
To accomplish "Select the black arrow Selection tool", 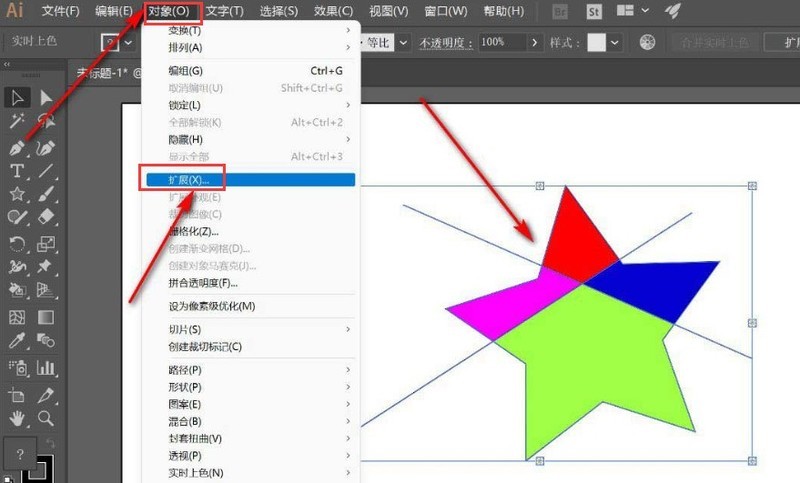I will [x=17, y=97].
